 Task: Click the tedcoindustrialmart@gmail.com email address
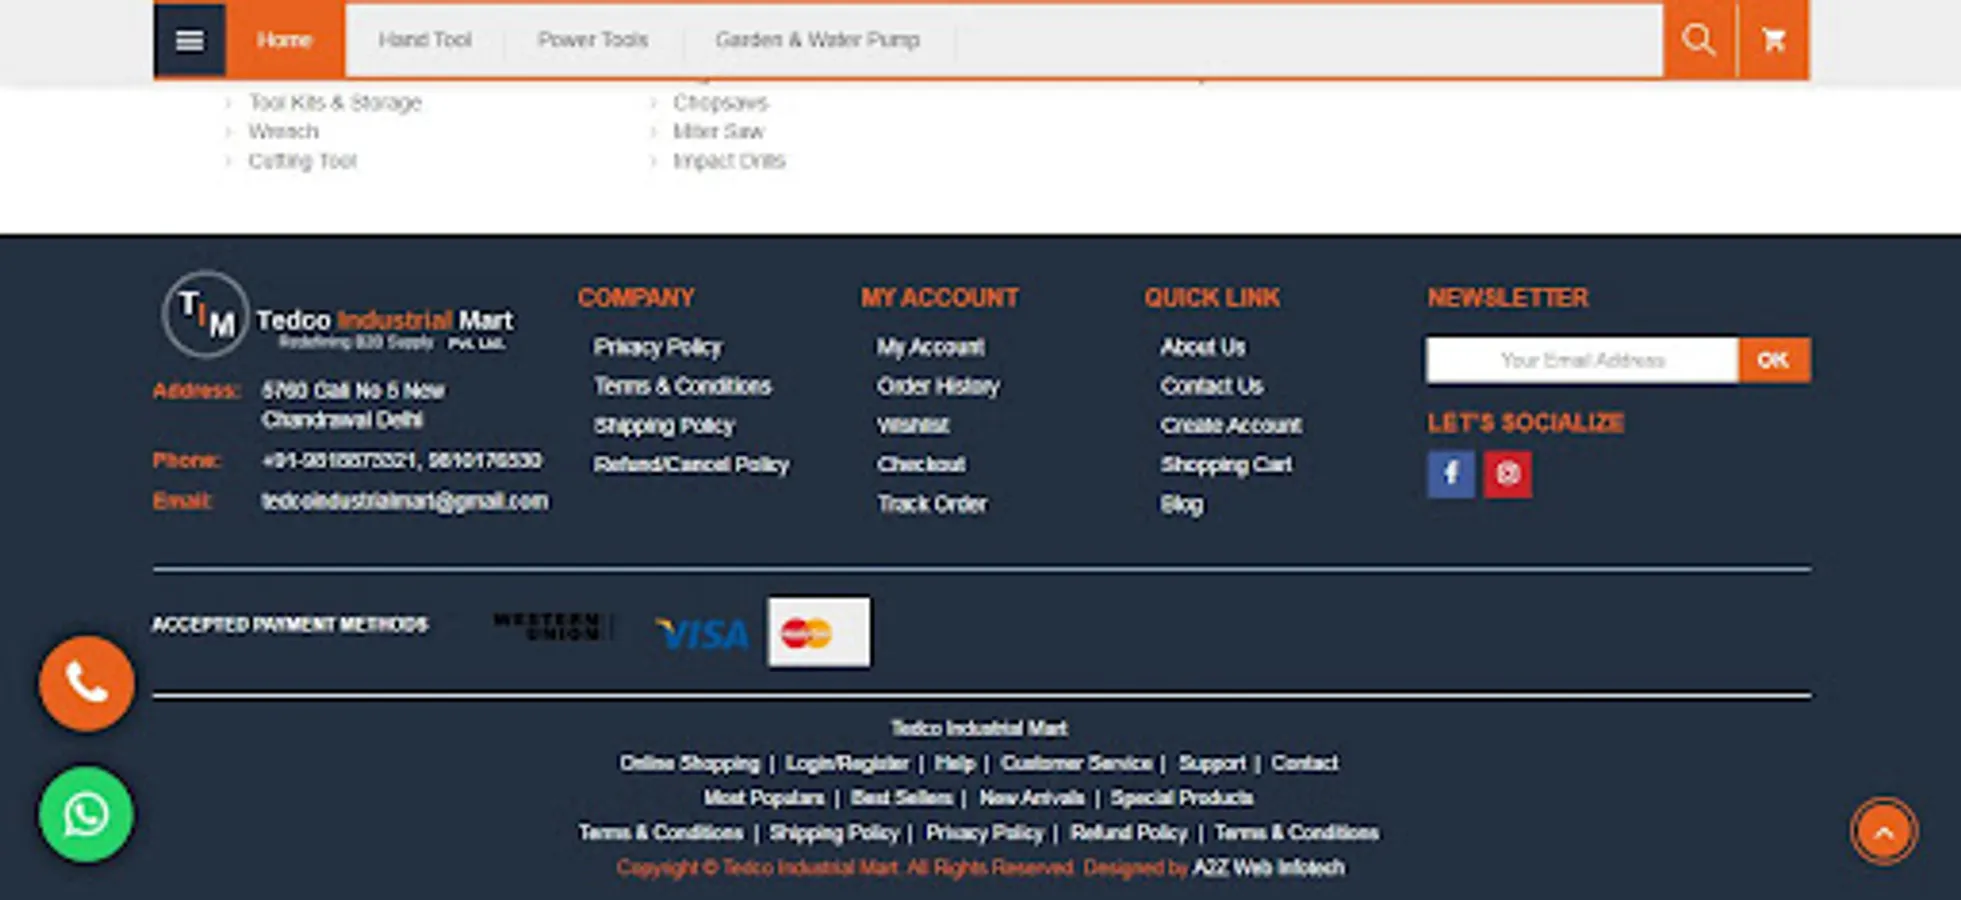[405, 501]
